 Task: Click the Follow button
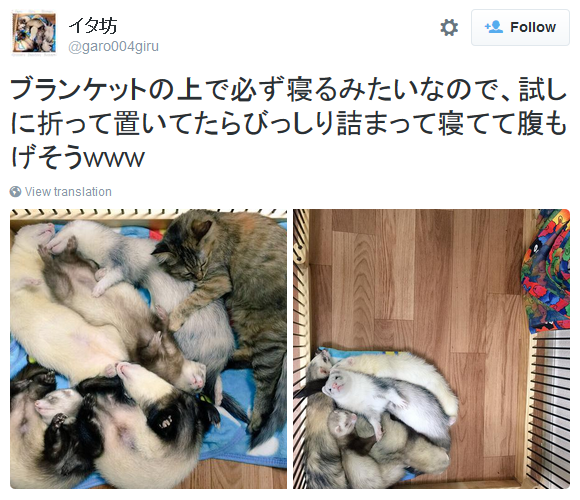coord(520,28)
